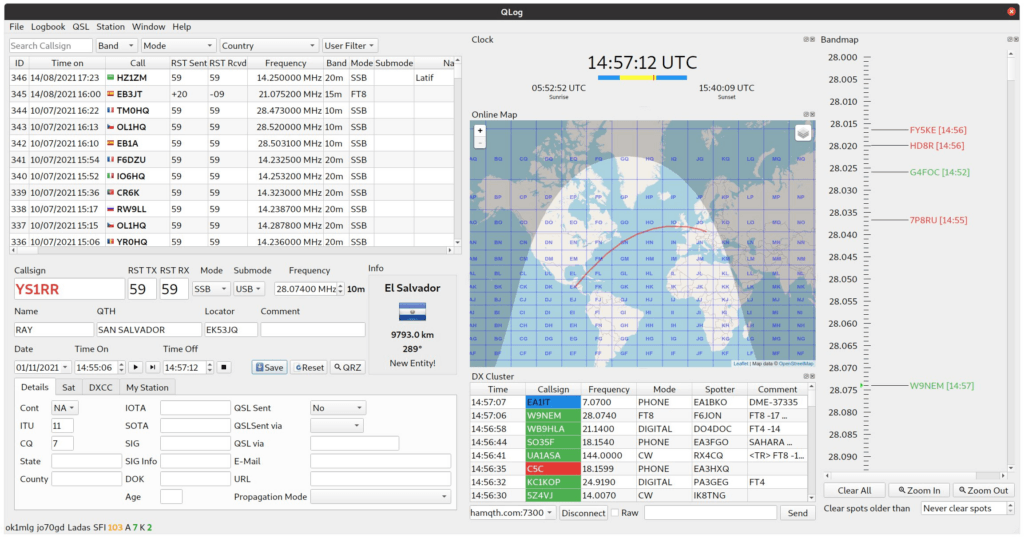This screenshot has width=1024, height=538.
Task: Disconnect from the DX cluster
Action: 583,513
